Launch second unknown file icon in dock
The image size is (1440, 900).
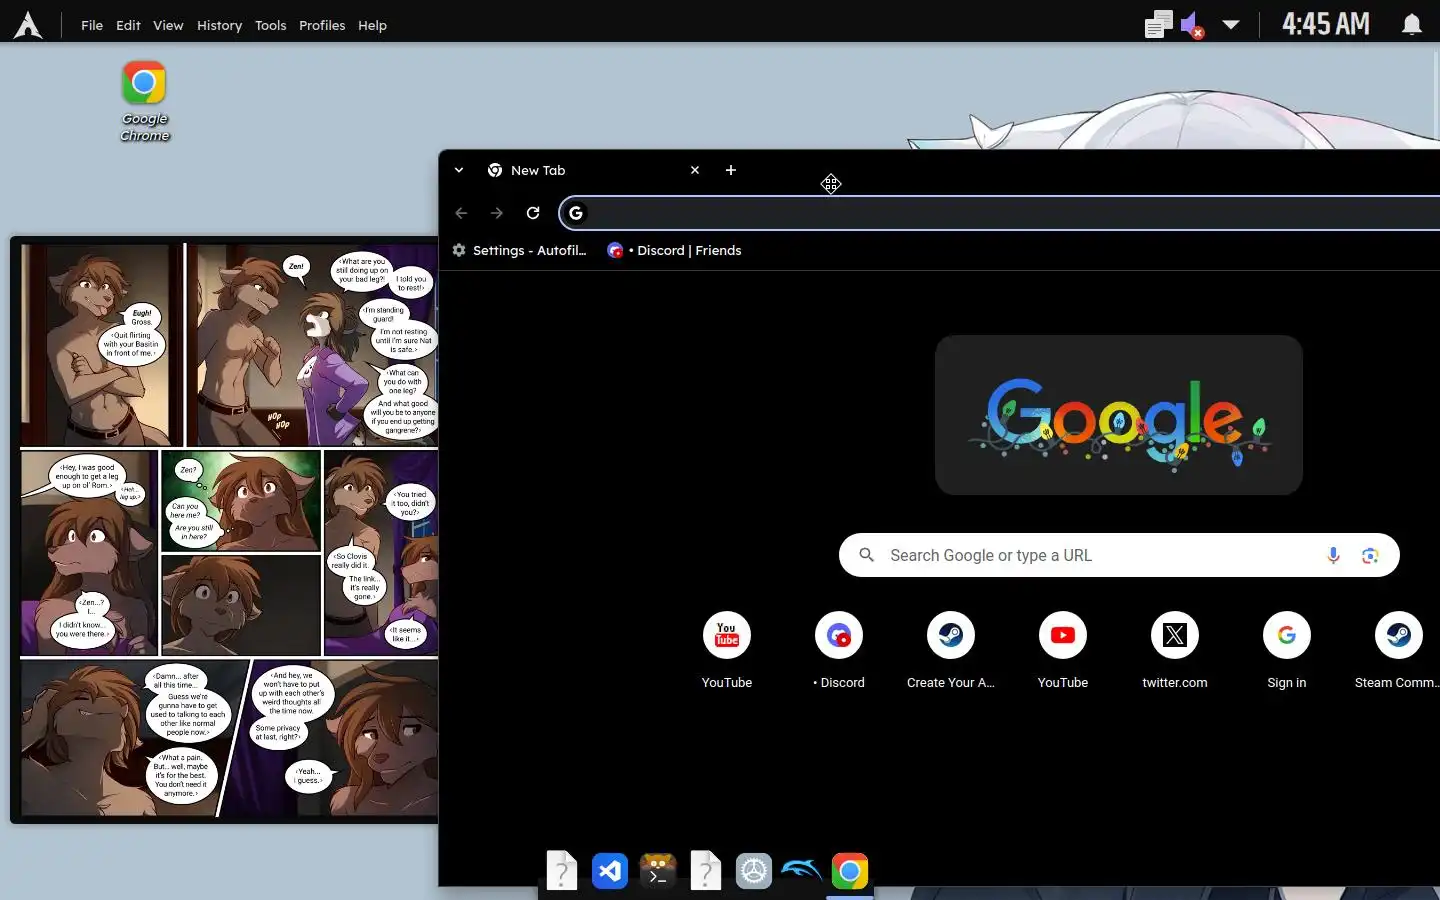(706, 871)
